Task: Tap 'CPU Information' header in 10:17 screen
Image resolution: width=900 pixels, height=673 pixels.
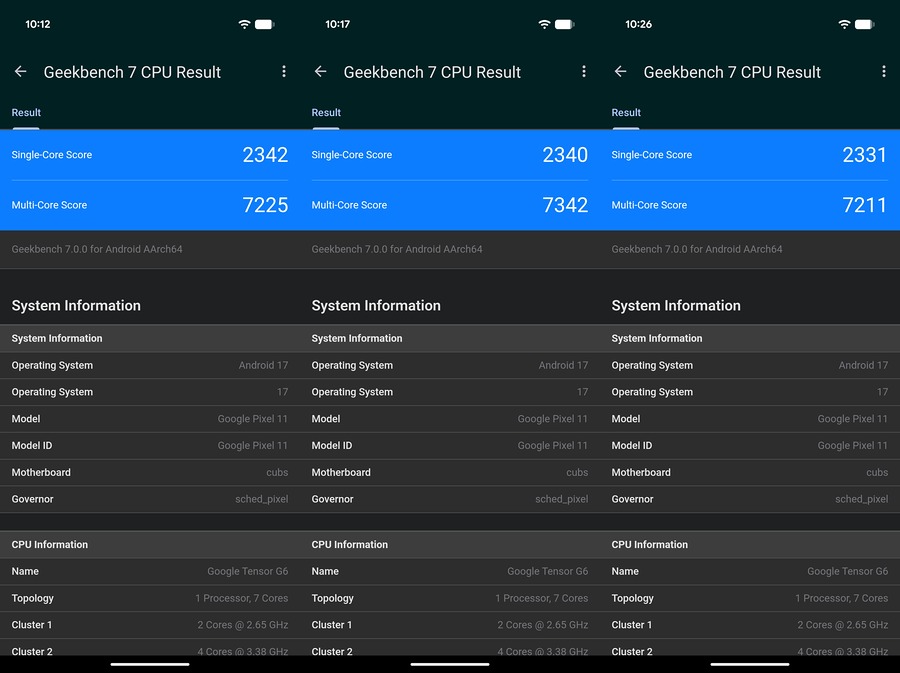Action: click(x=350, y=545)
